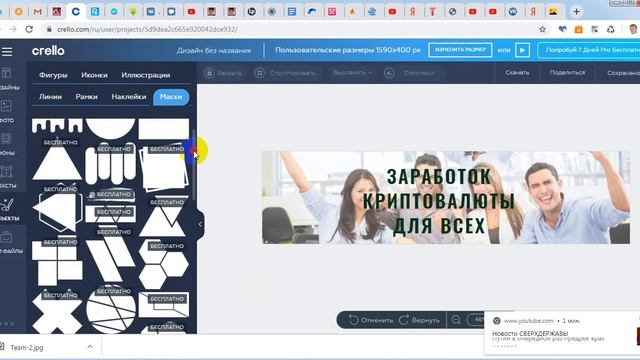Image resolution: width=640 pixels, height=360 pixels.
Task: Click the Сгруппировать toolbar item
Action: pos(285,73)
